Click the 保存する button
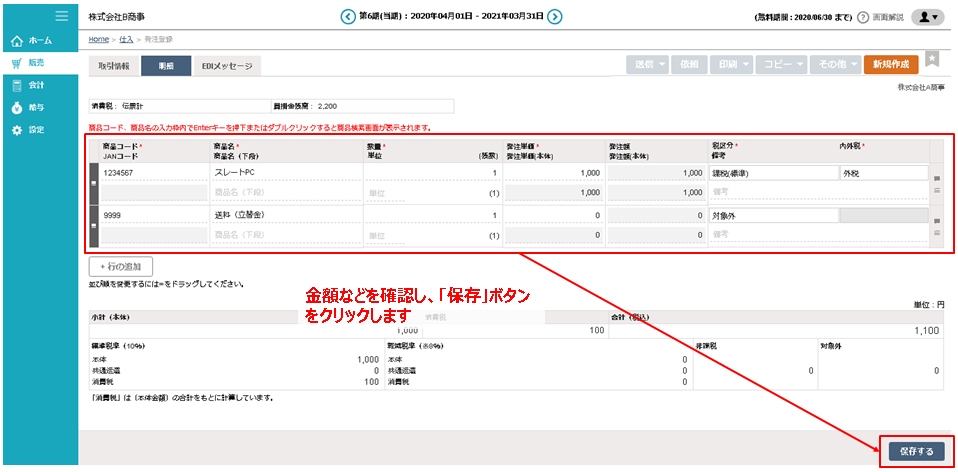This screenshot has width=958, height=472. coord(915,452)
